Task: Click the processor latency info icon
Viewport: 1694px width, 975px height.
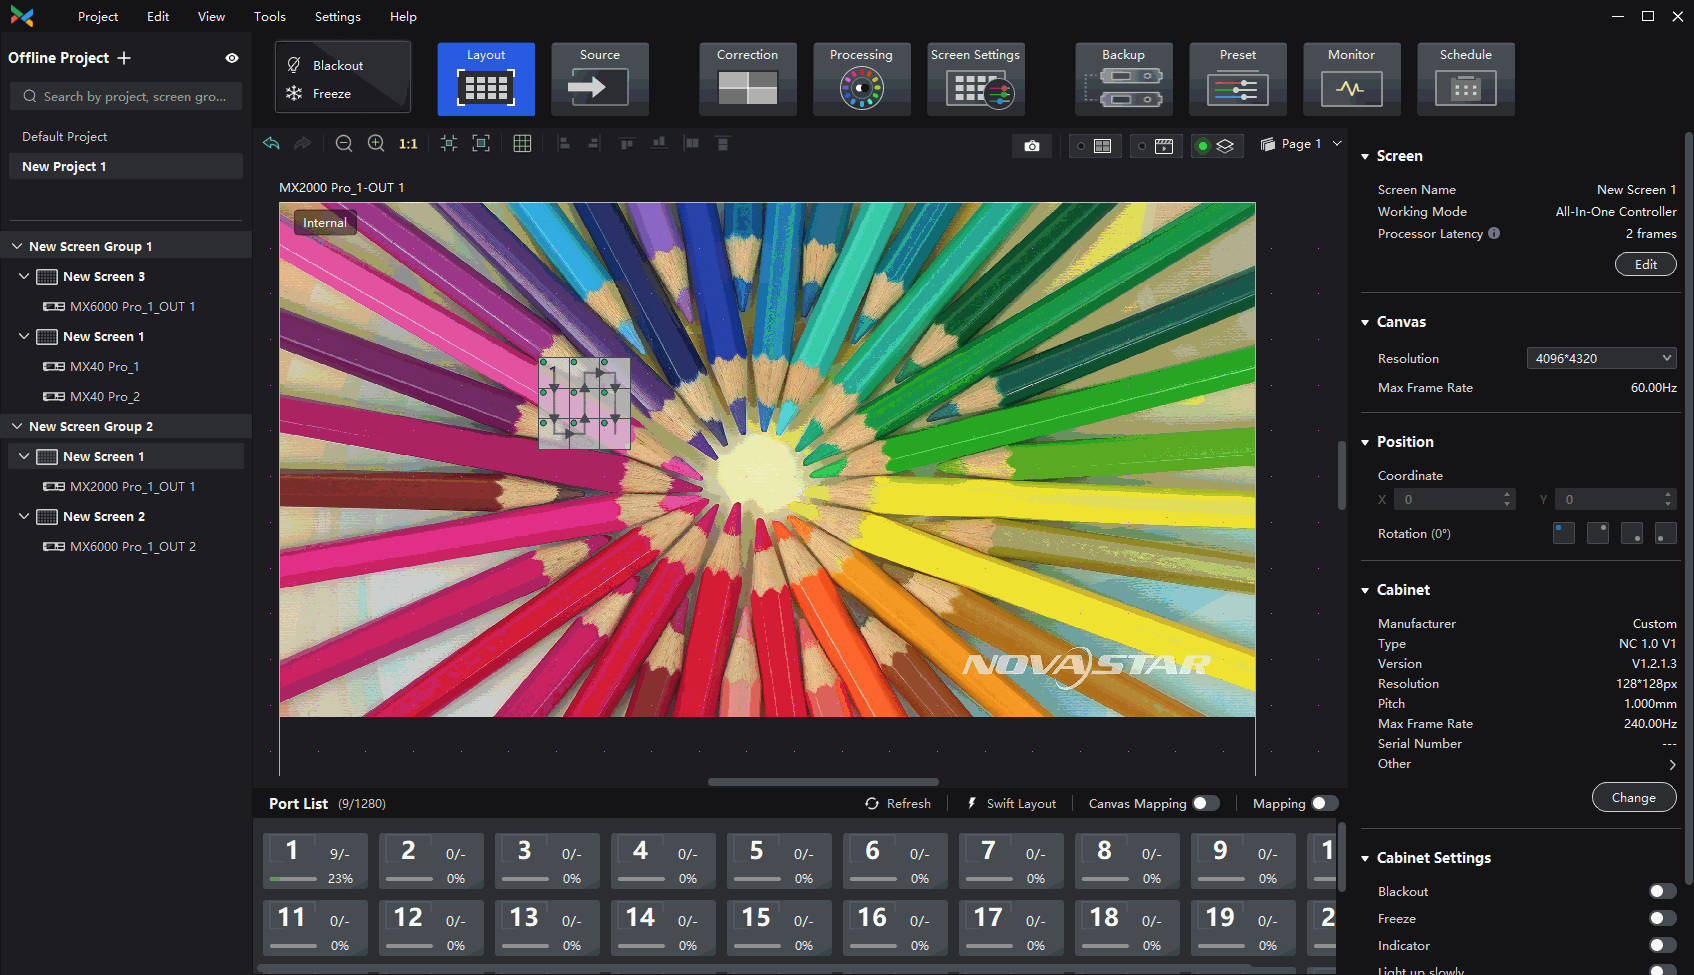Action: pos(1494,233)
